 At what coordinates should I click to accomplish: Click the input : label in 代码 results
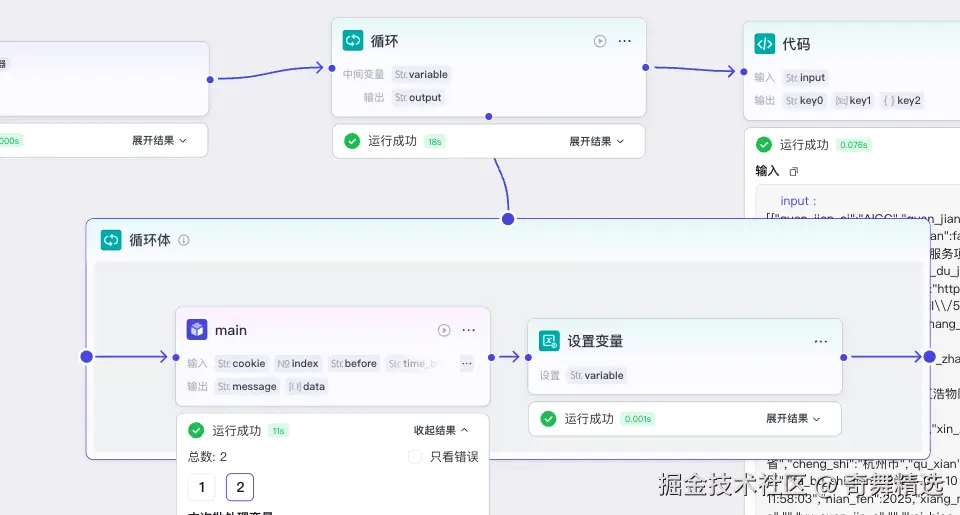pos(798,201)
